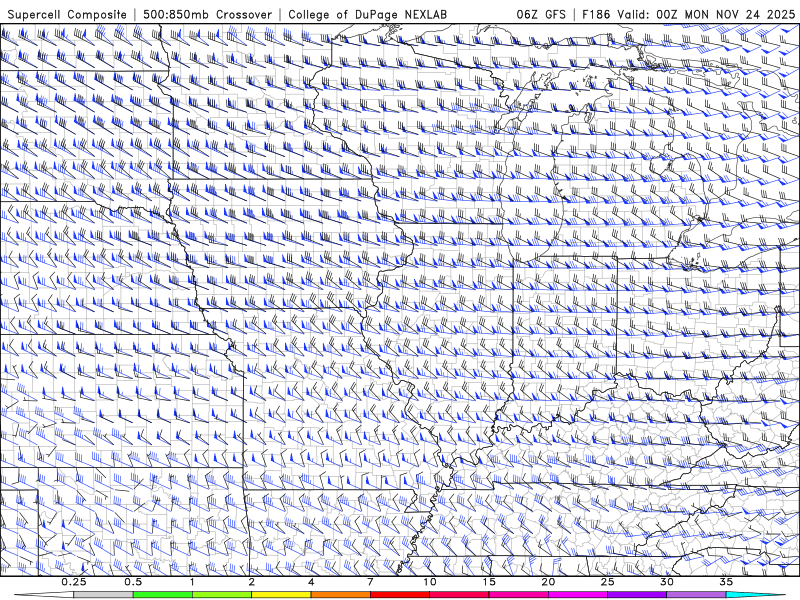800x600 pixels.
Task: Click the '0.25' legend value label
Action: [x=74, y=582]
